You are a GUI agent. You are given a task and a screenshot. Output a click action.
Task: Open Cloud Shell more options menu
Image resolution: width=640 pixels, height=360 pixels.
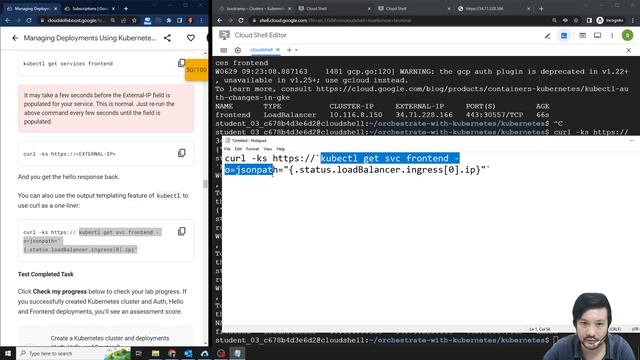tap(612, 36)
